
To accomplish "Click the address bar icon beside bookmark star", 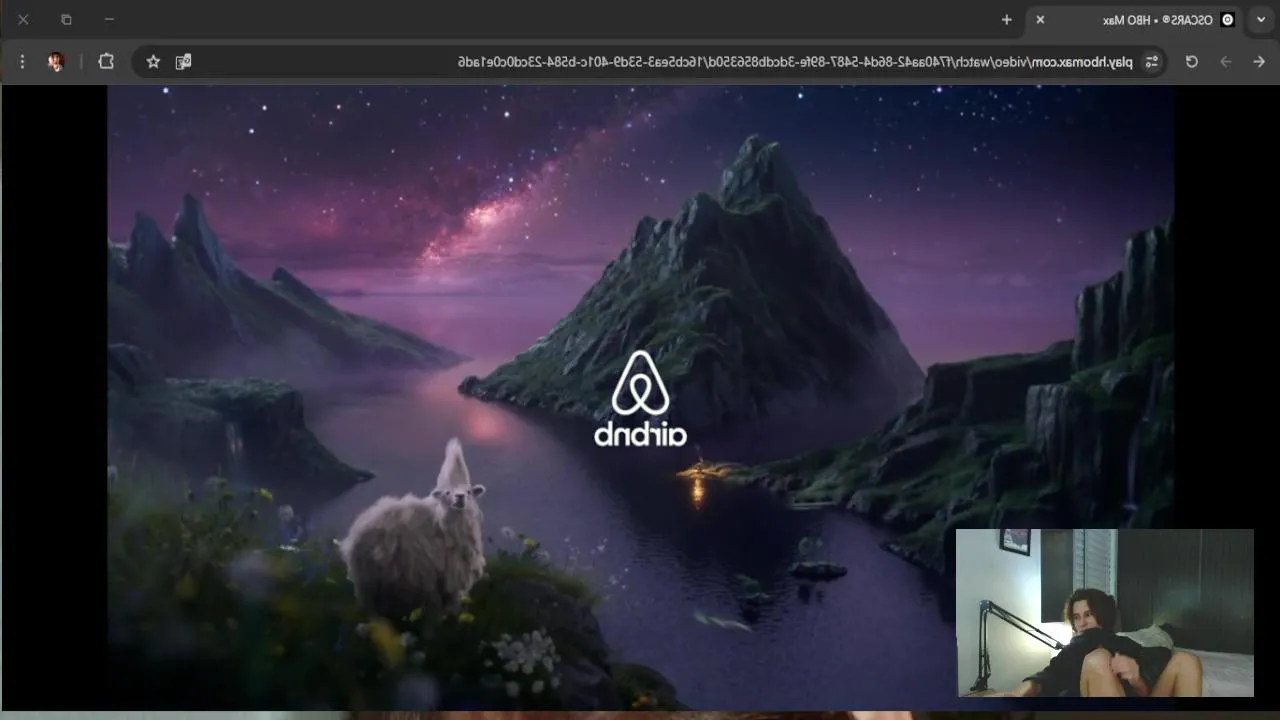I will click(184, 62).
